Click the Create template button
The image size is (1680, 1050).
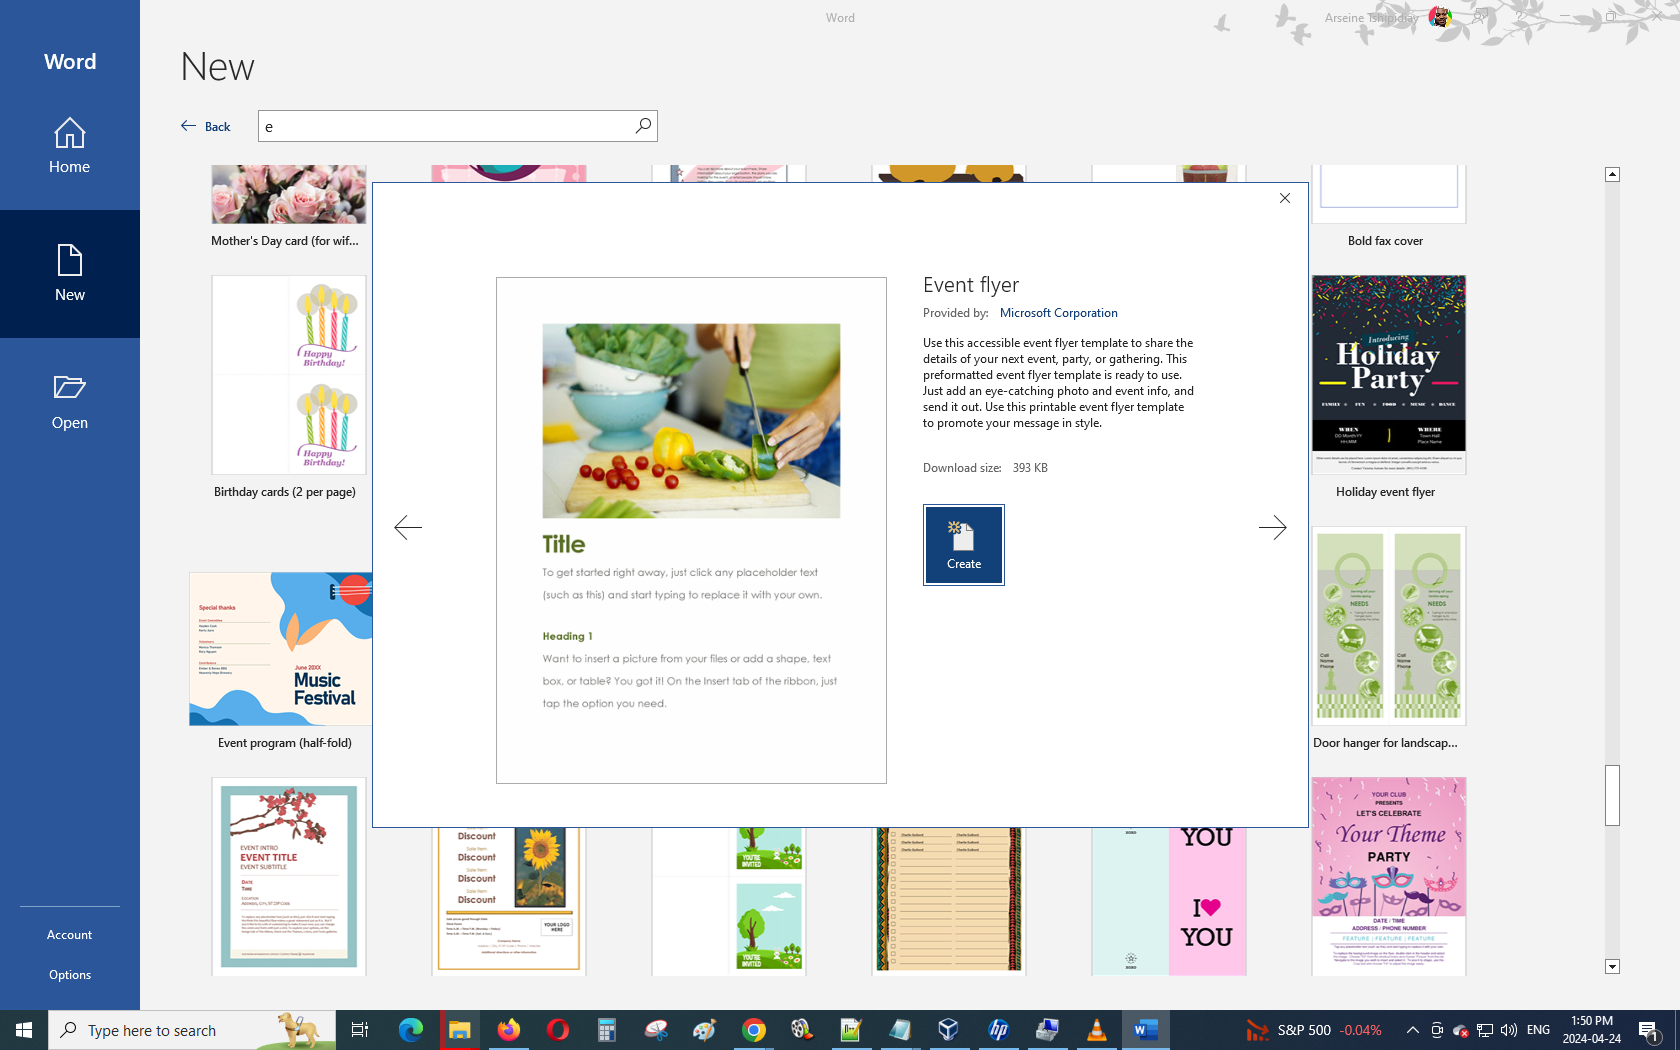(963, 545)
